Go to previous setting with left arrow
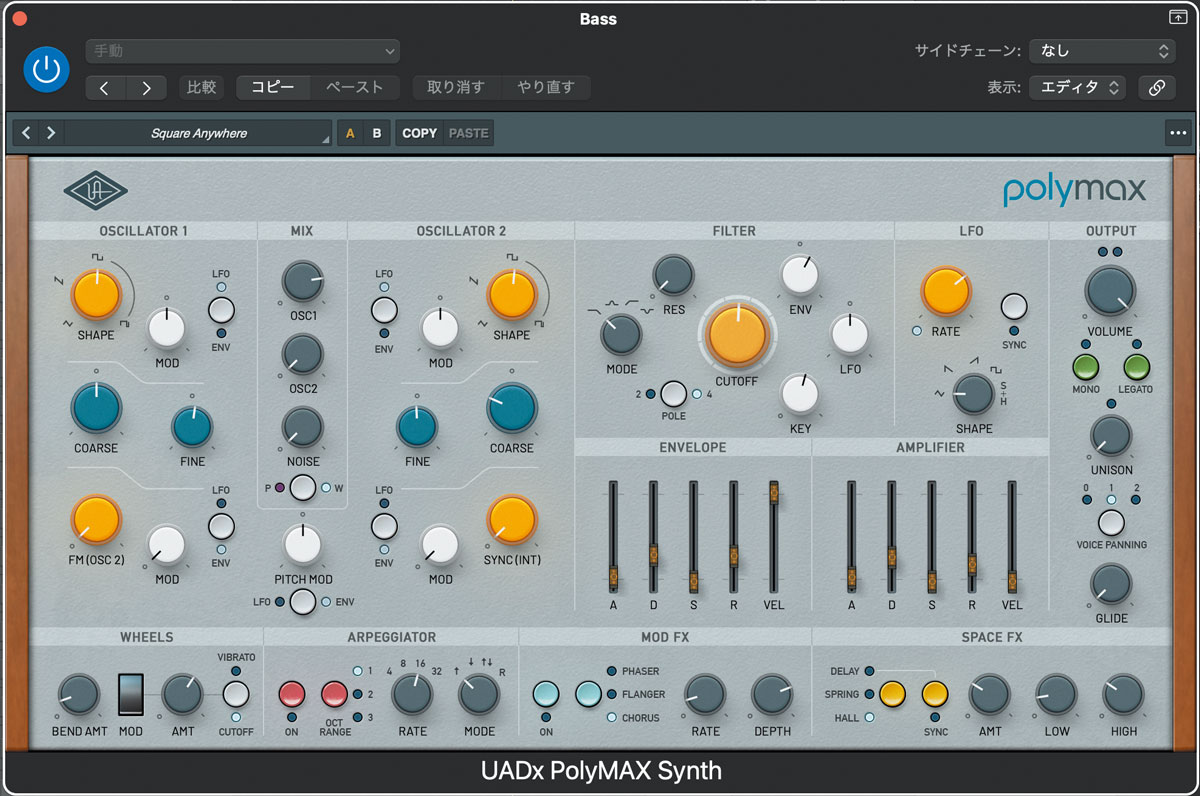The width and height of the screenshot is (1200, 796). pos(106,88)
